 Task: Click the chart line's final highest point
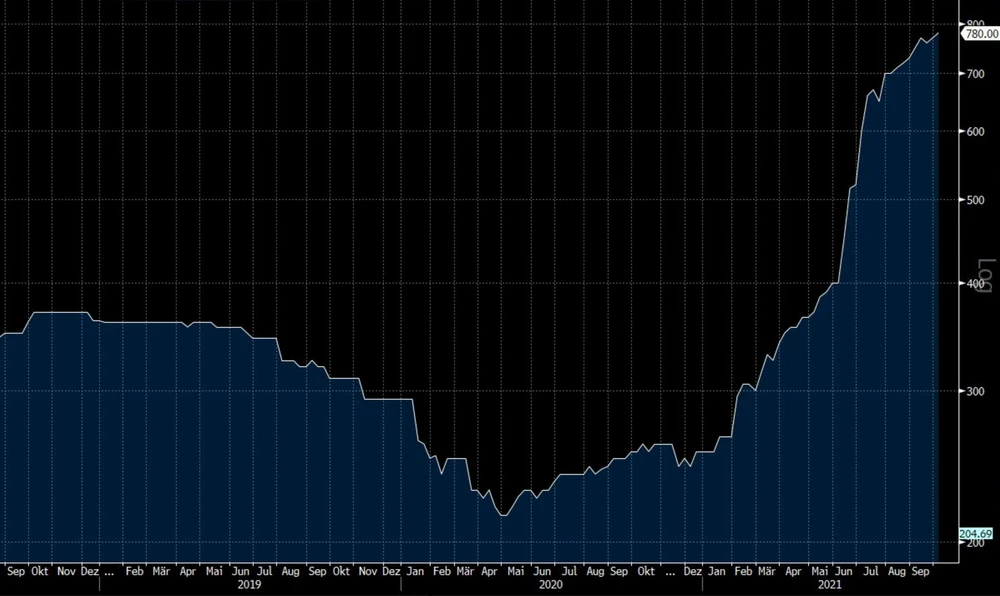[938, 33]
